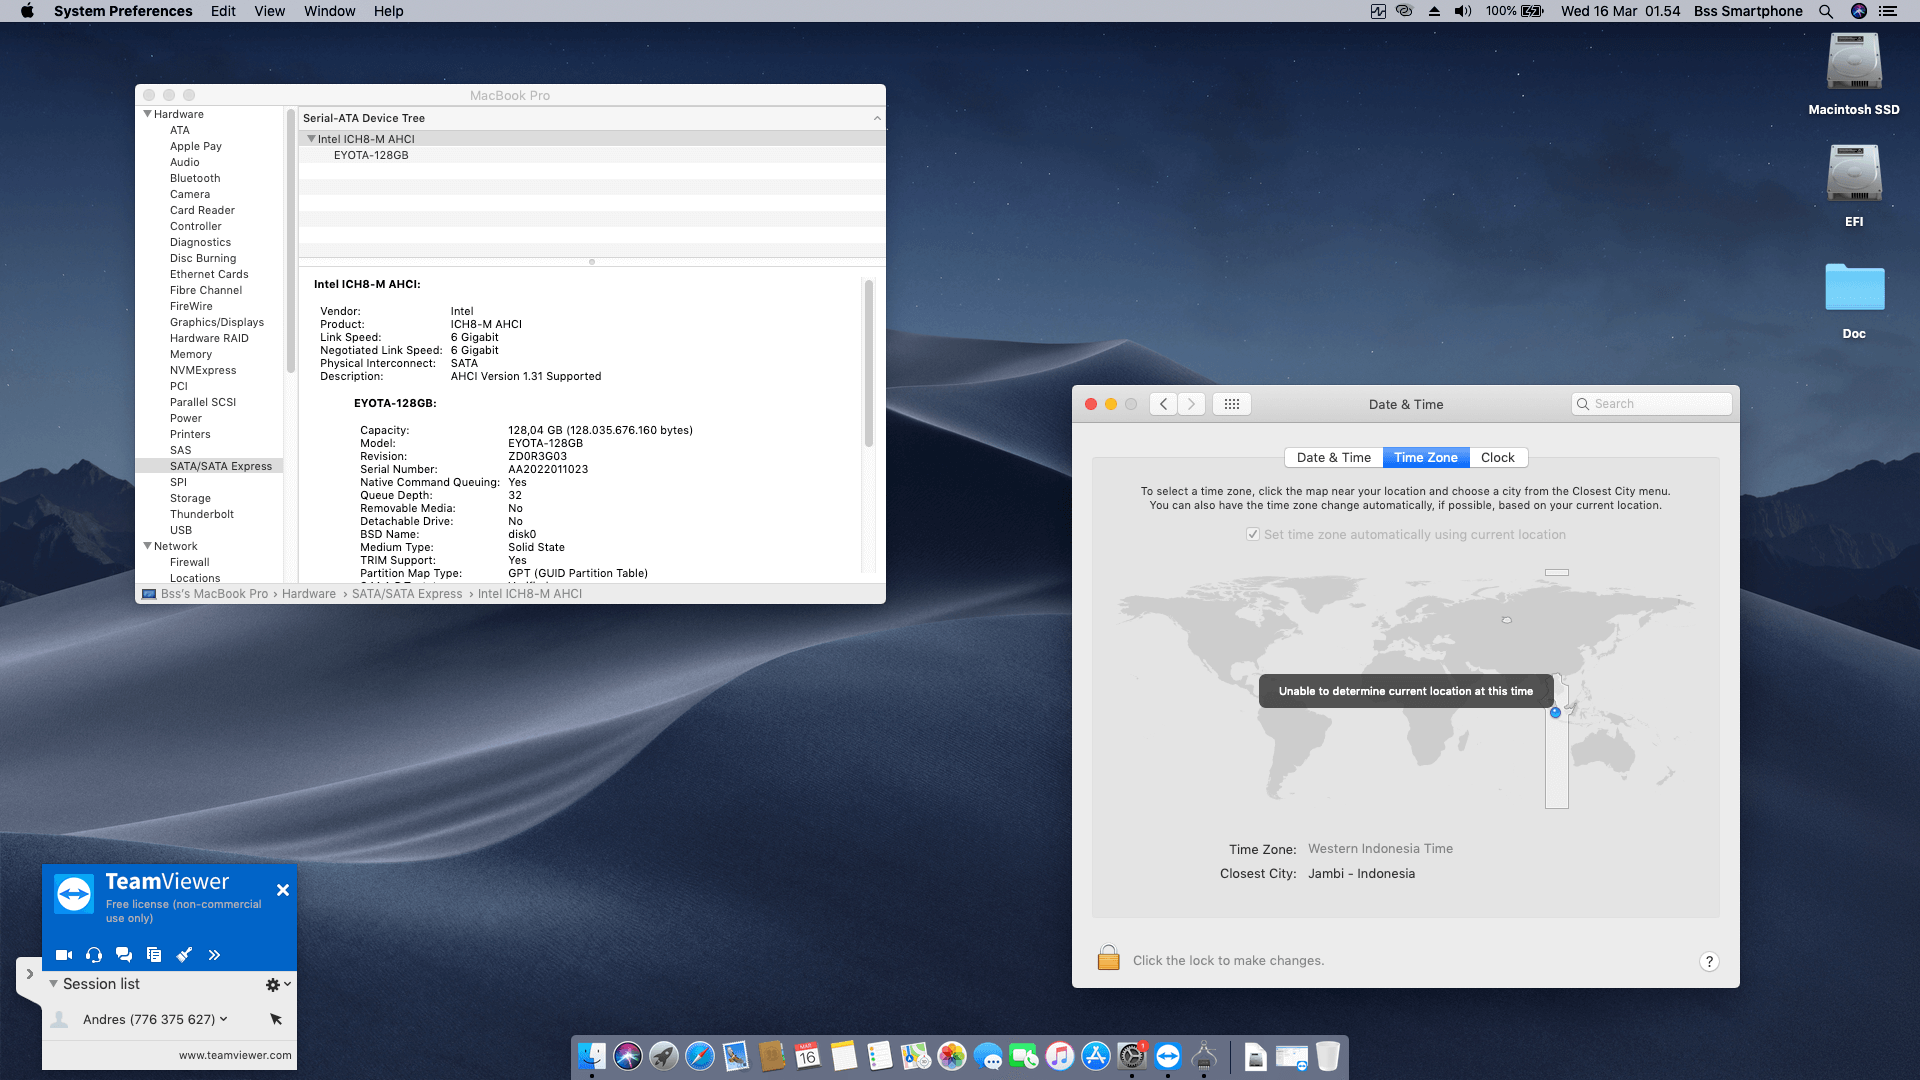
Task: Collapse the Session list triangle
Action: (54, 984)
